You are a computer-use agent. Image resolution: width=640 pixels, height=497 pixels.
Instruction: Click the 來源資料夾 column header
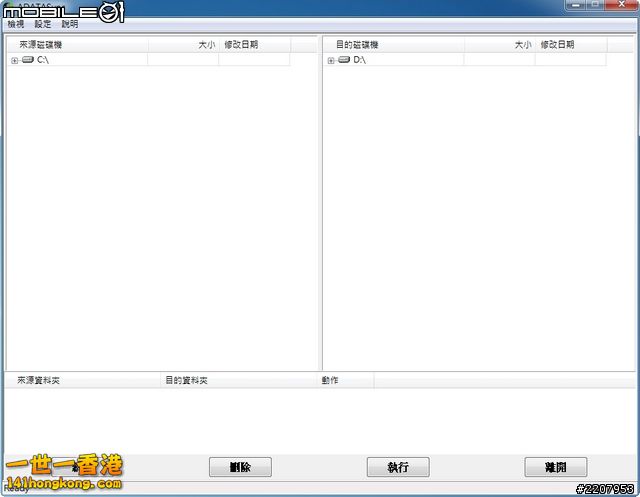[x=82, y=381]
